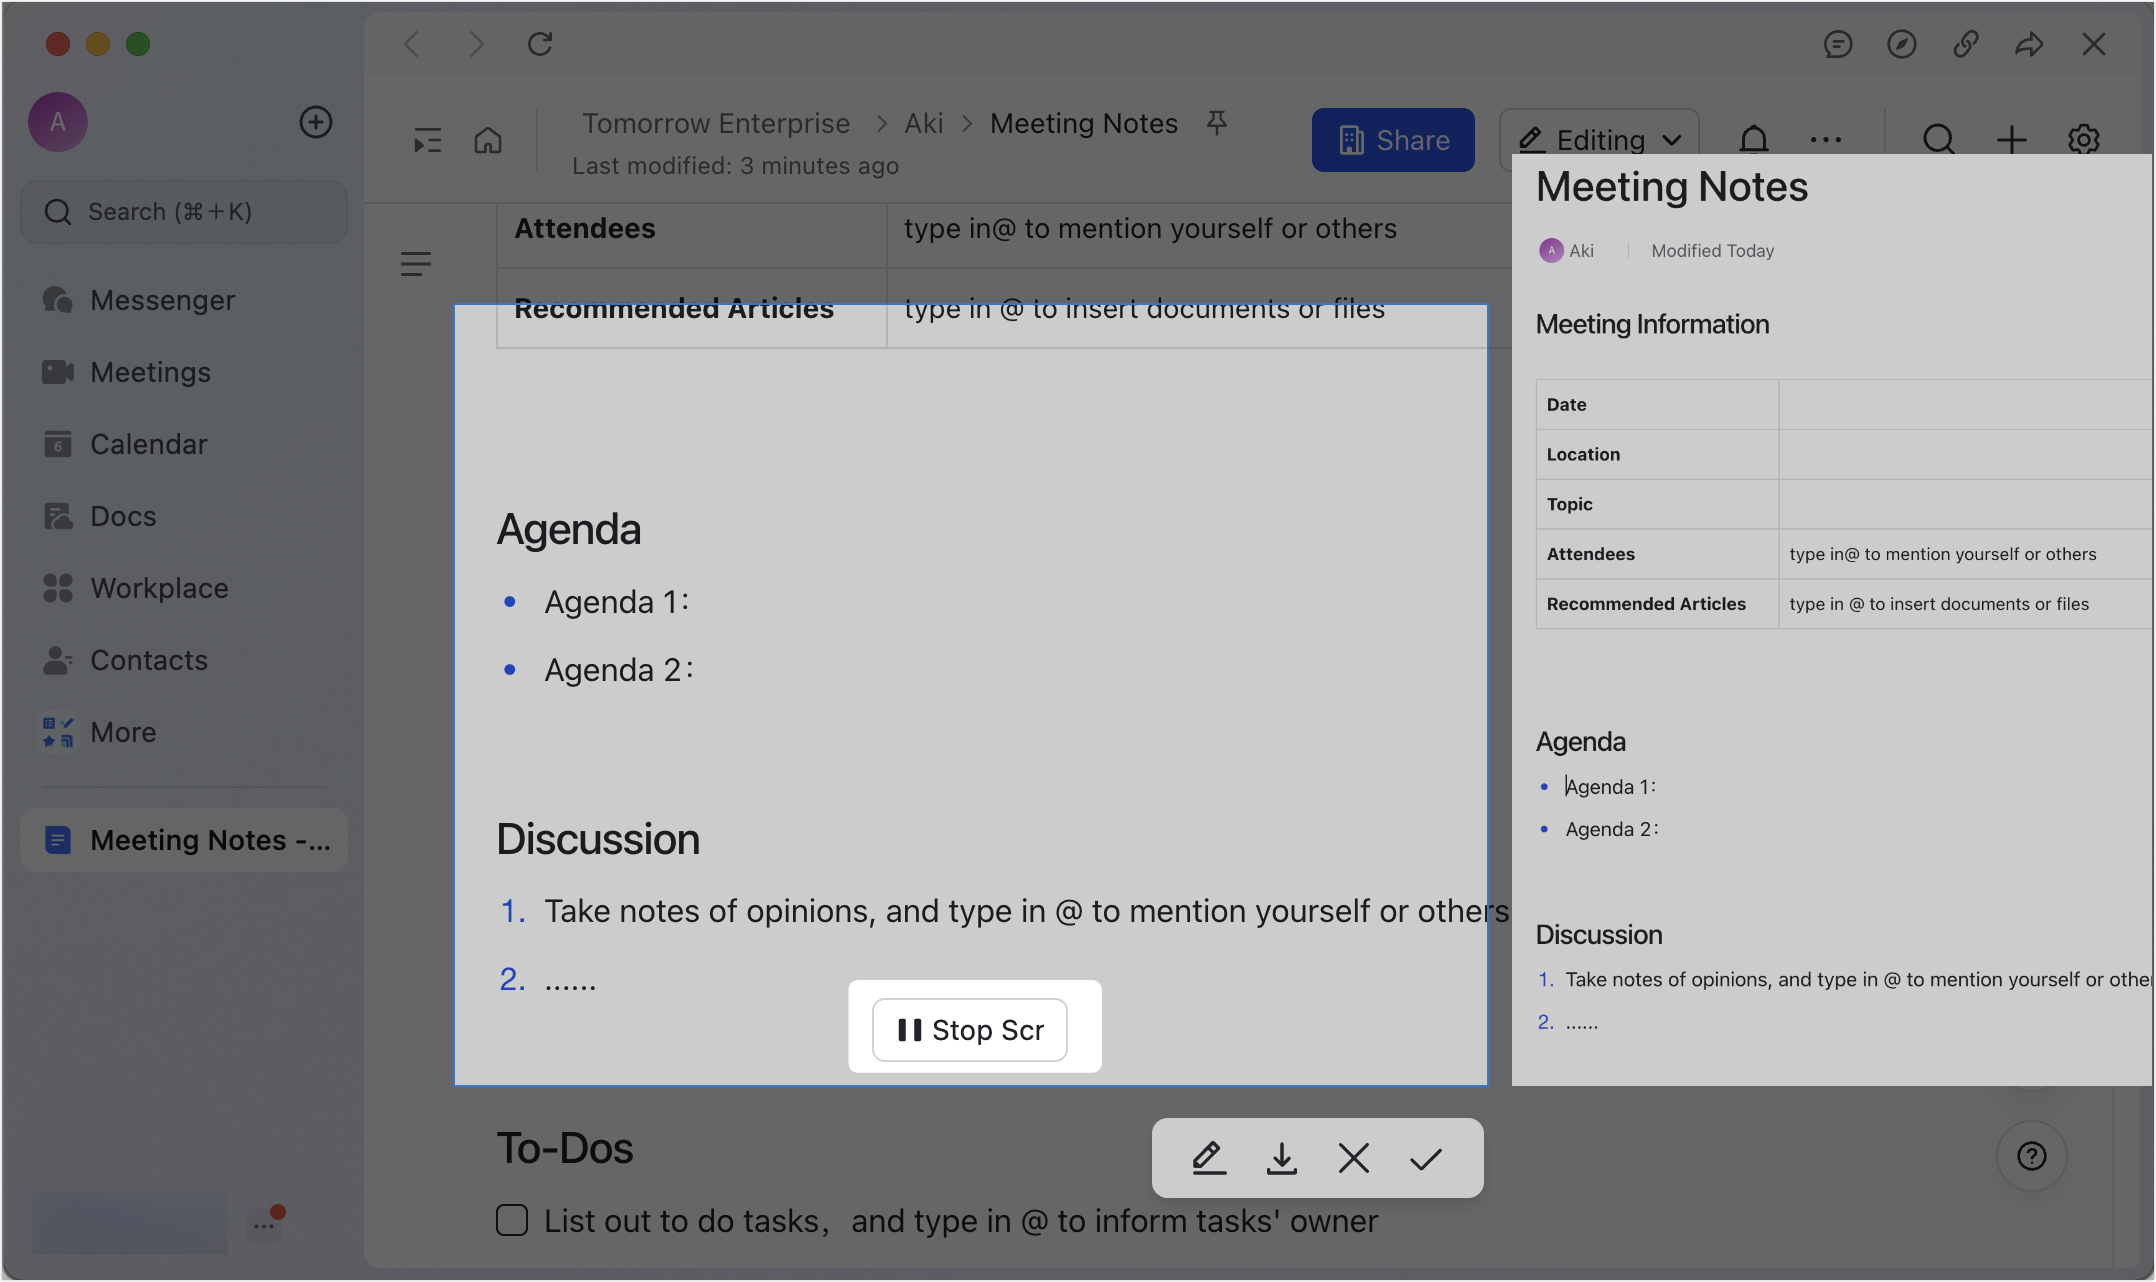Click the home icon in toolbar

point(488,140)
